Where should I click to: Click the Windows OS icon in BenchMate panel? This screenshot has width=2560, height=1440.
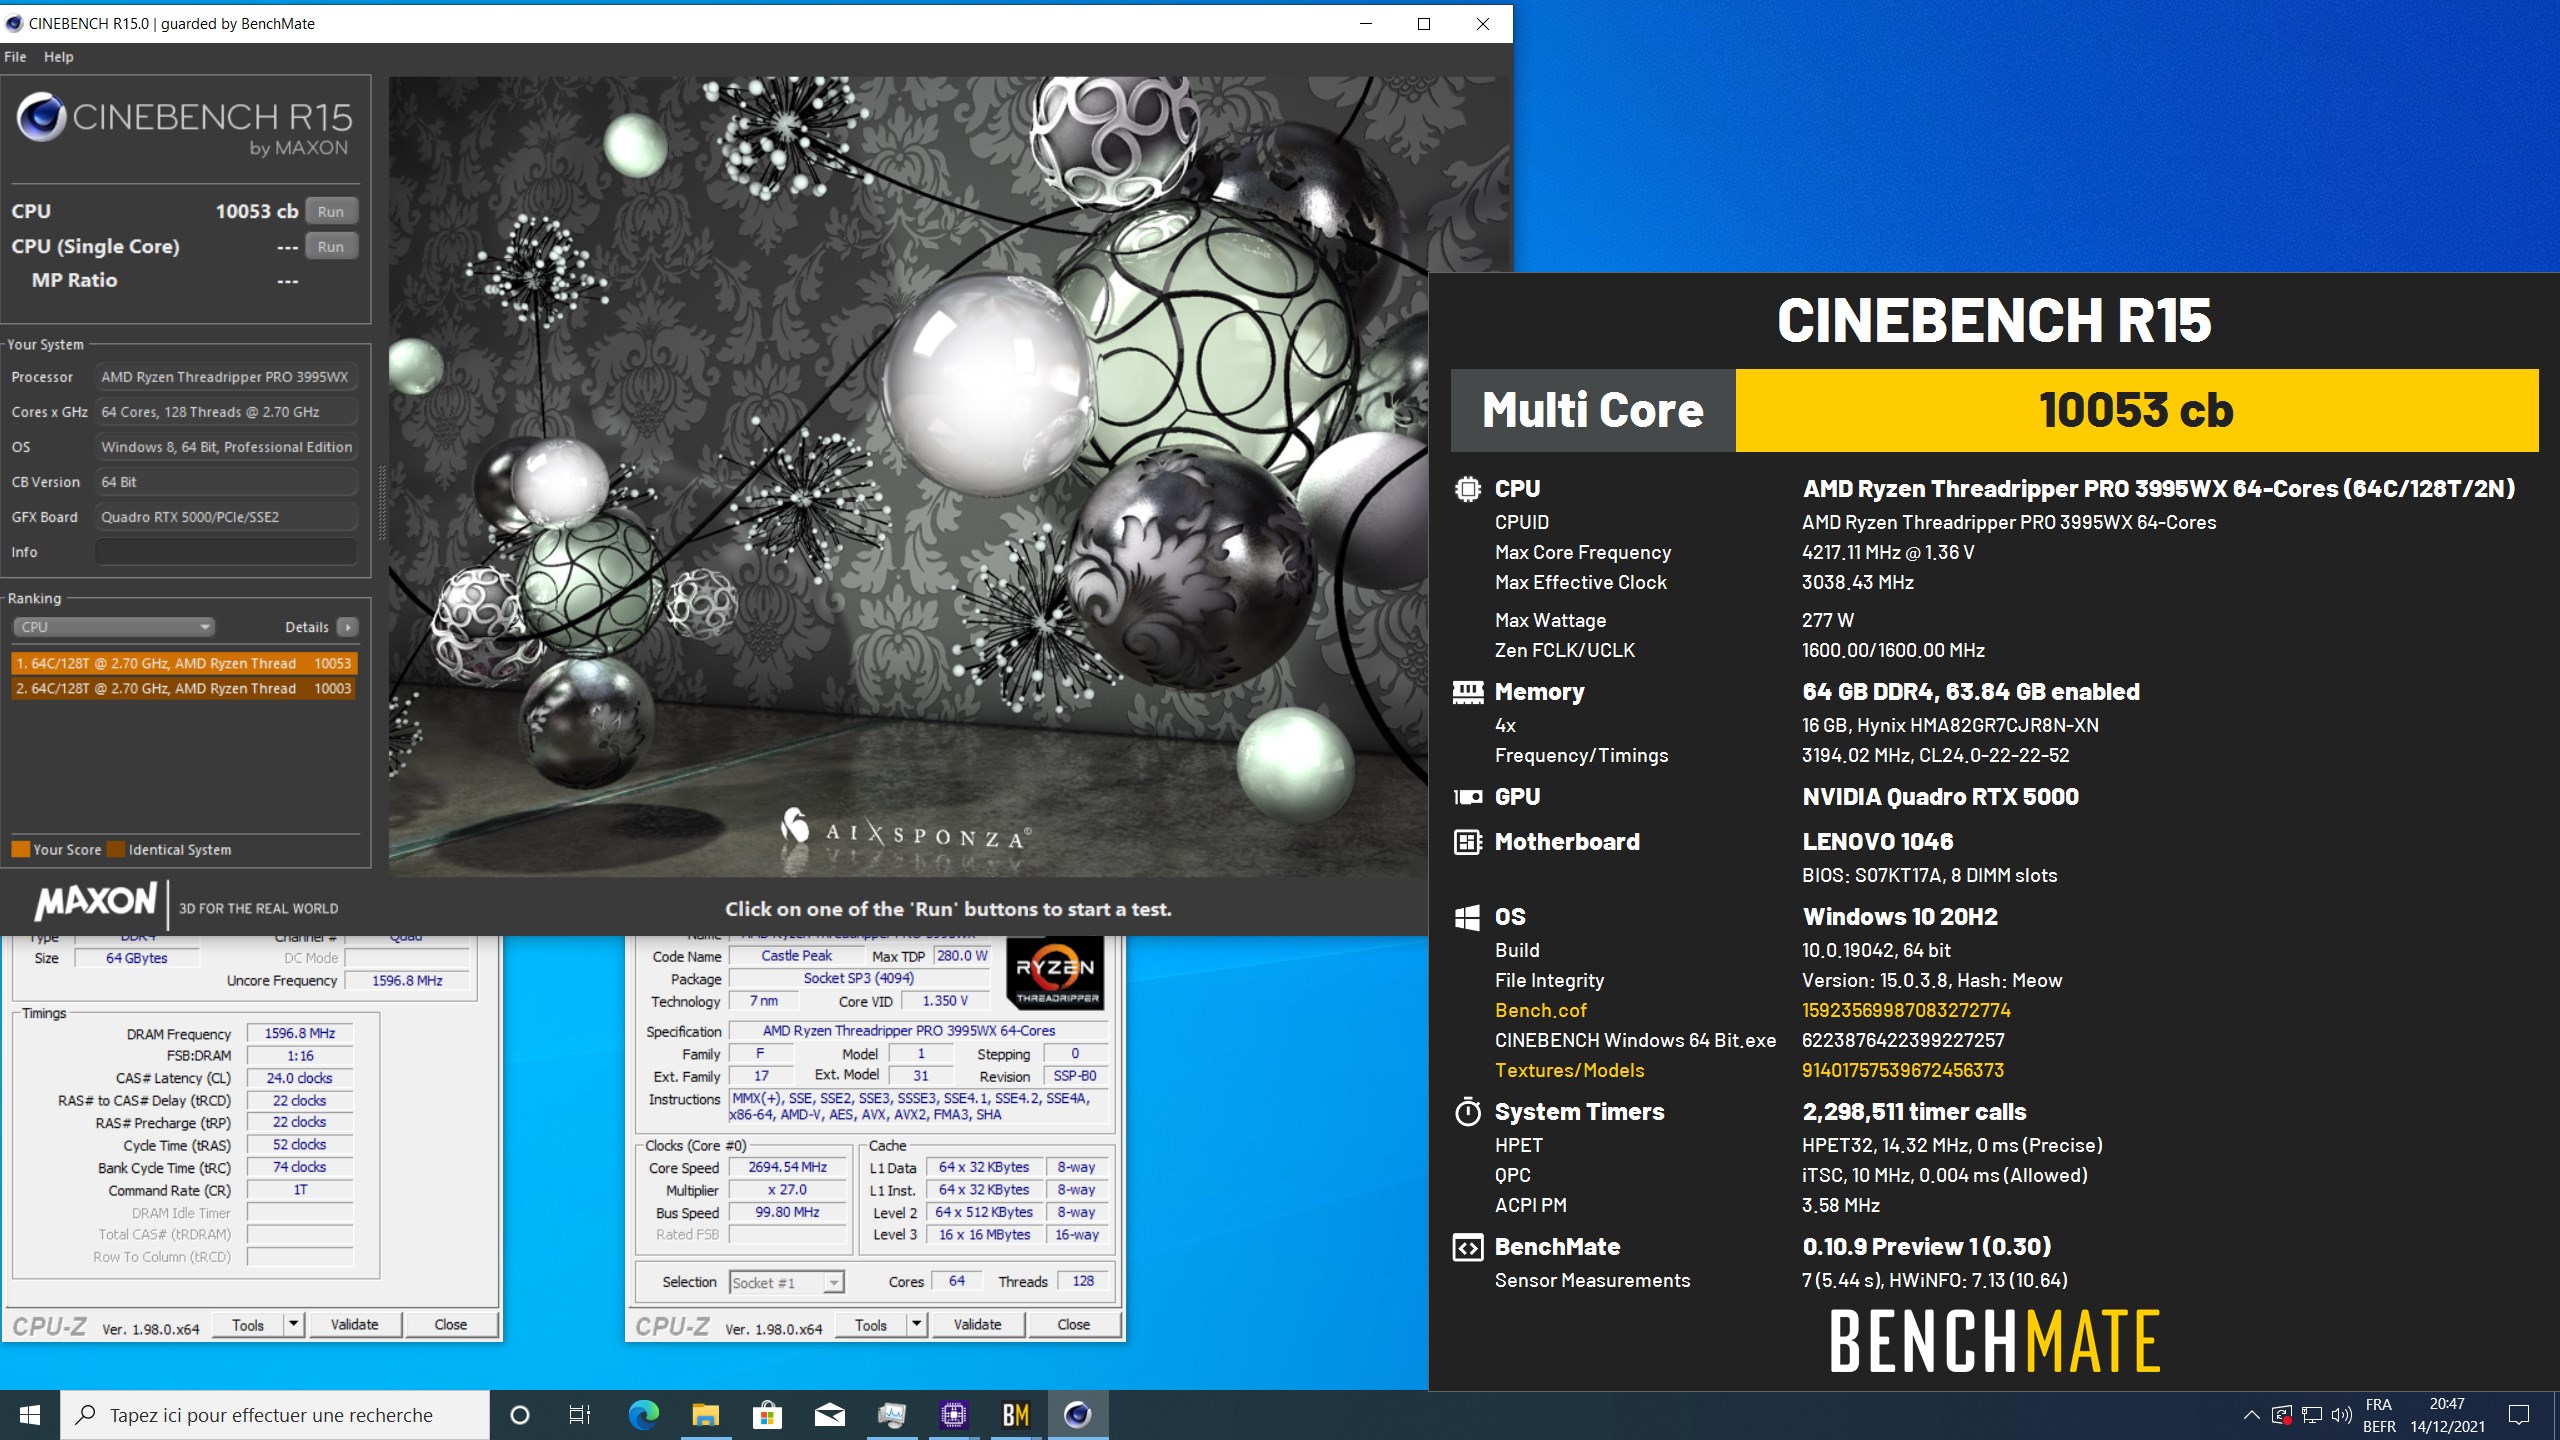pyautogui.click(x=1467, y=917)
